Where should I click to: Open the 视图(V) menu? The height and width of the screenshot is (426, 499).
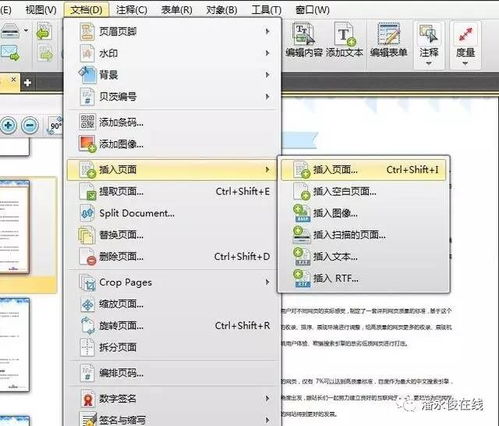coord(41,10)
